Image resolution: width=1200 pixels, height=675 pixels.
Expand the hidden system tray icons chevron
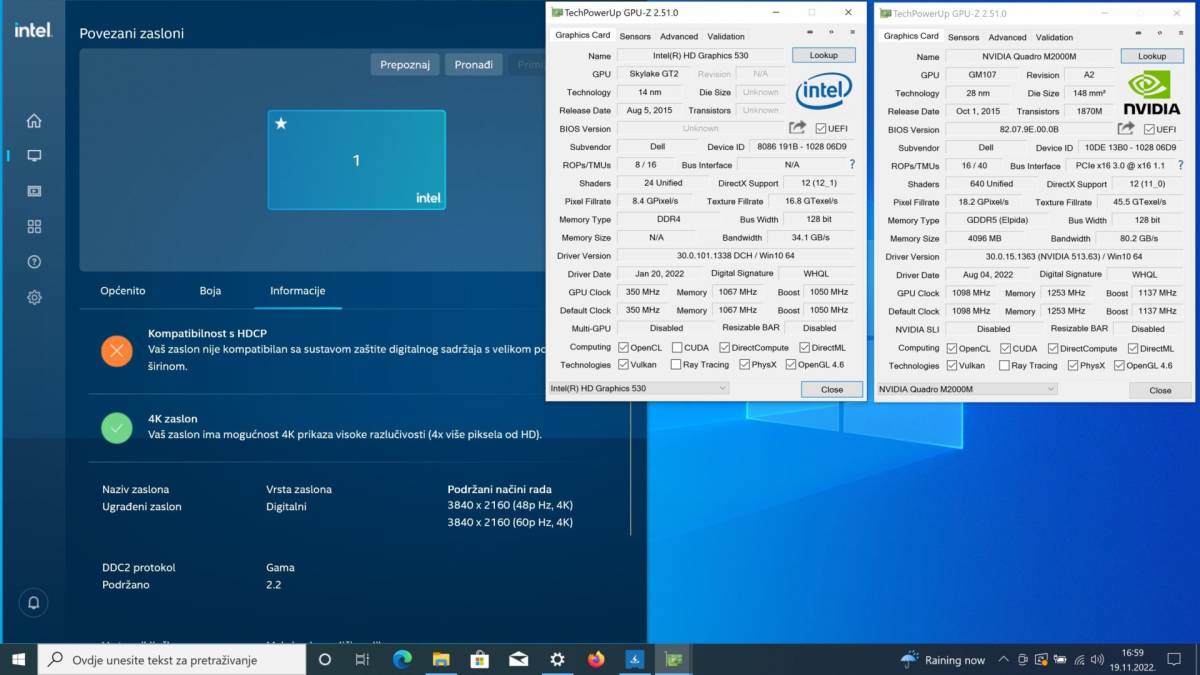tap(1004, 660)
